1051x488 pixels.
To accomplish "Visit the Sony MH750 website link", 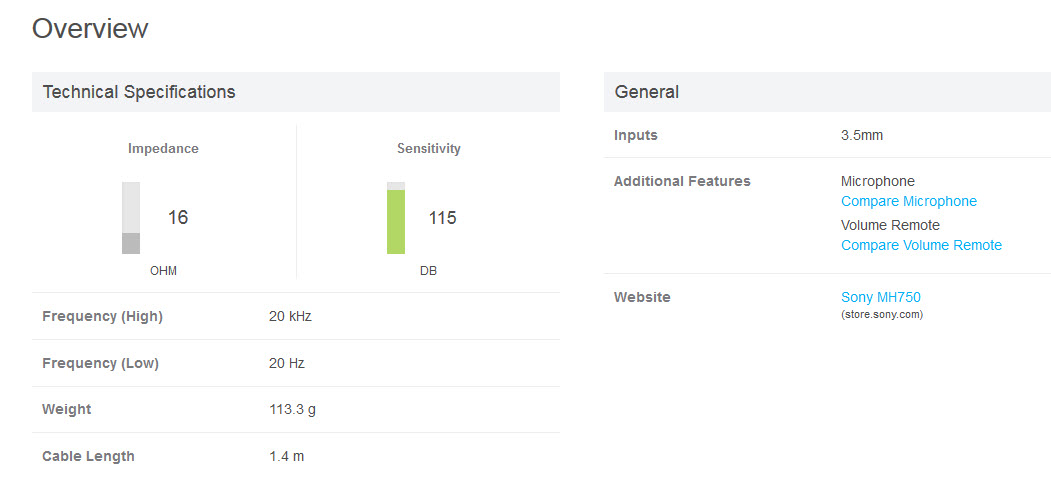I will [x=880, y=297].
